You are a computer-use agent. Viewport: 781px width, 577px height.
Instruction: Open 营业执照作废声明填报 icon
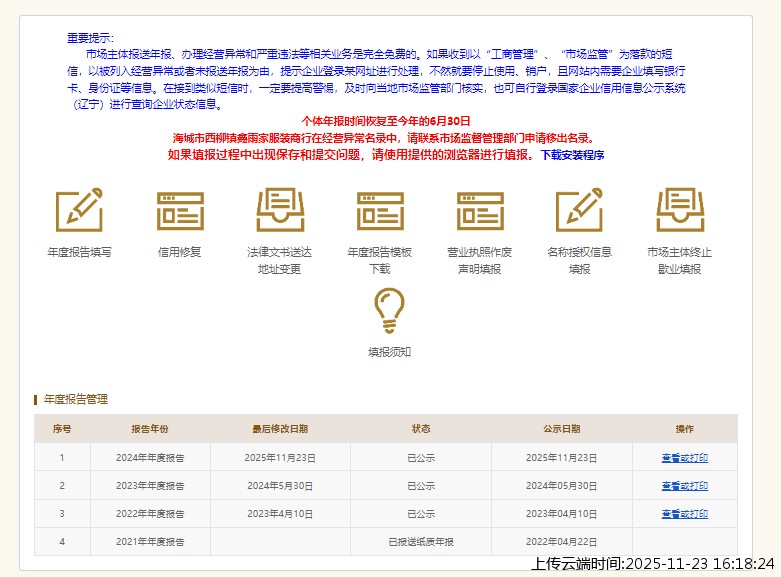[480, 210]
